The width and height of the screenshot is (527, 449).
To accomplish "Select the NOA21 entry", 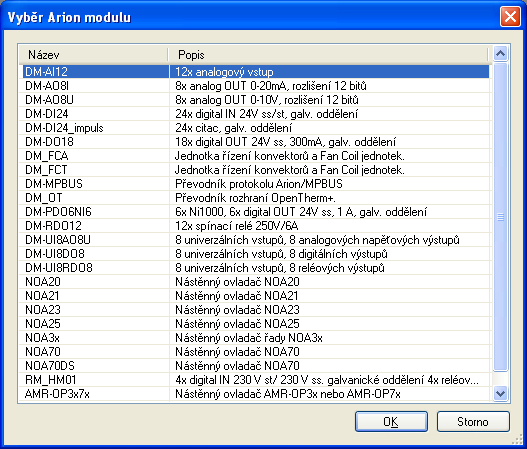I will (255, 296).
